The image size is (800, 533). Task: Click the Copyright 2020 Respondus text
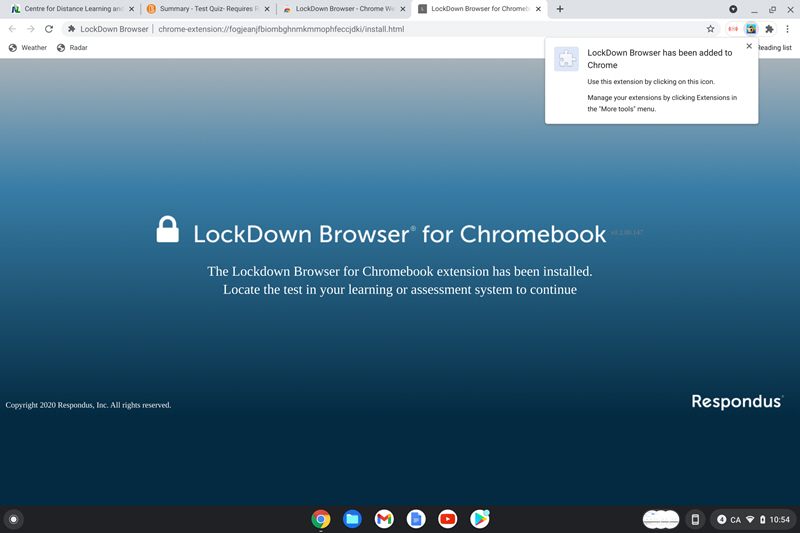(x=88, y=405)
